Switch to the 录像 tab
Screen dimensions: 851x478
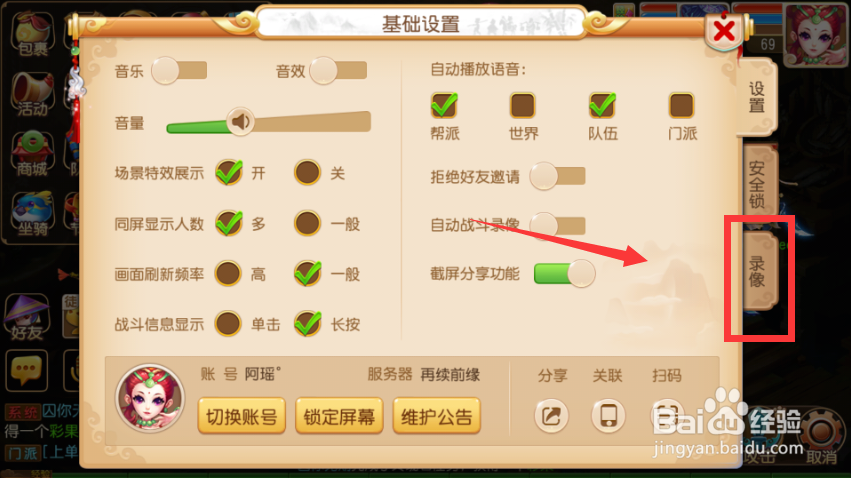pyautogui.click(x=759, y=271)
